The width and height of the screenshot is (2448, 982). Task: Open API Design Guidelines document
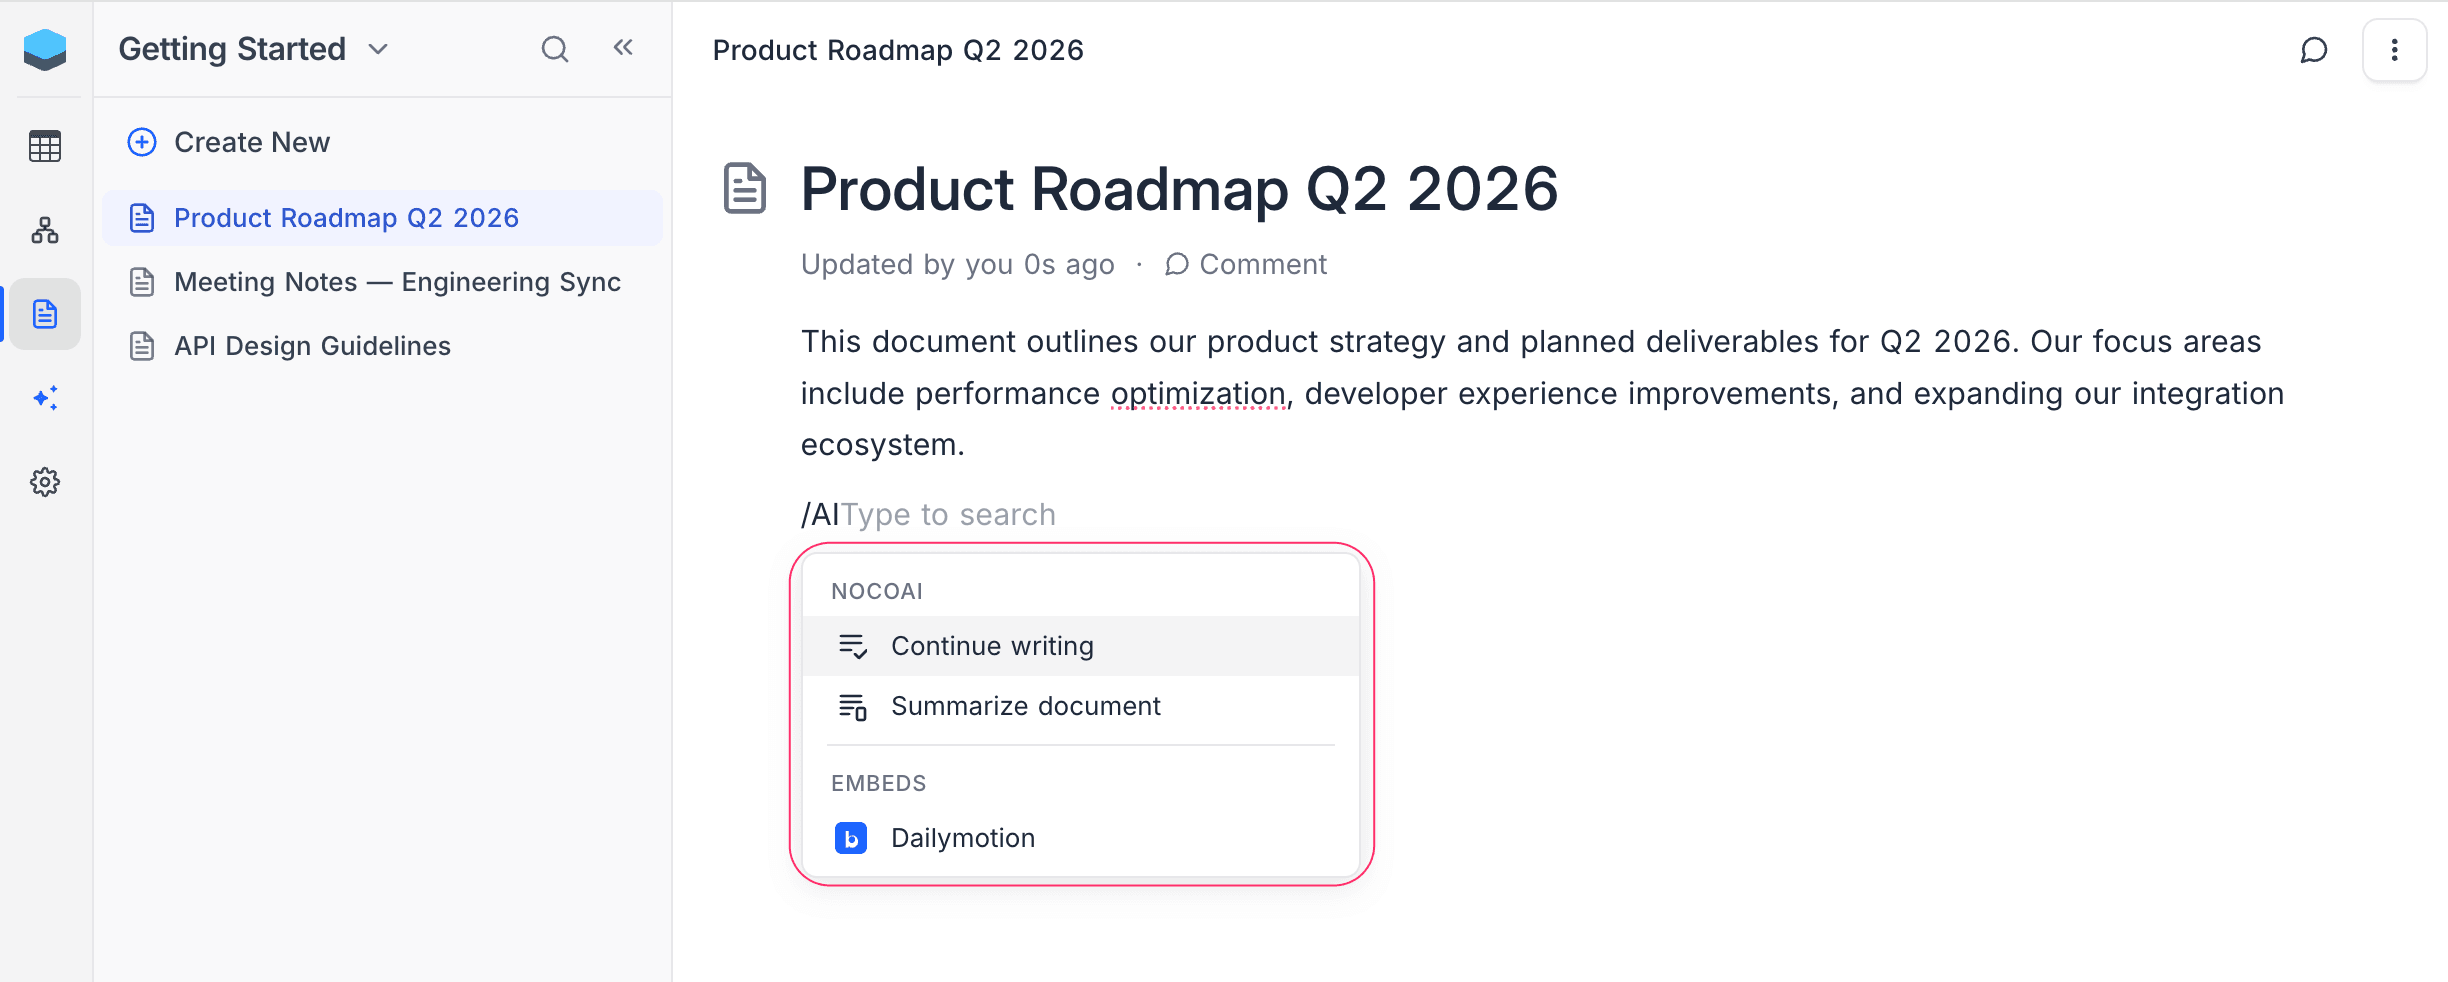[312, 346]
